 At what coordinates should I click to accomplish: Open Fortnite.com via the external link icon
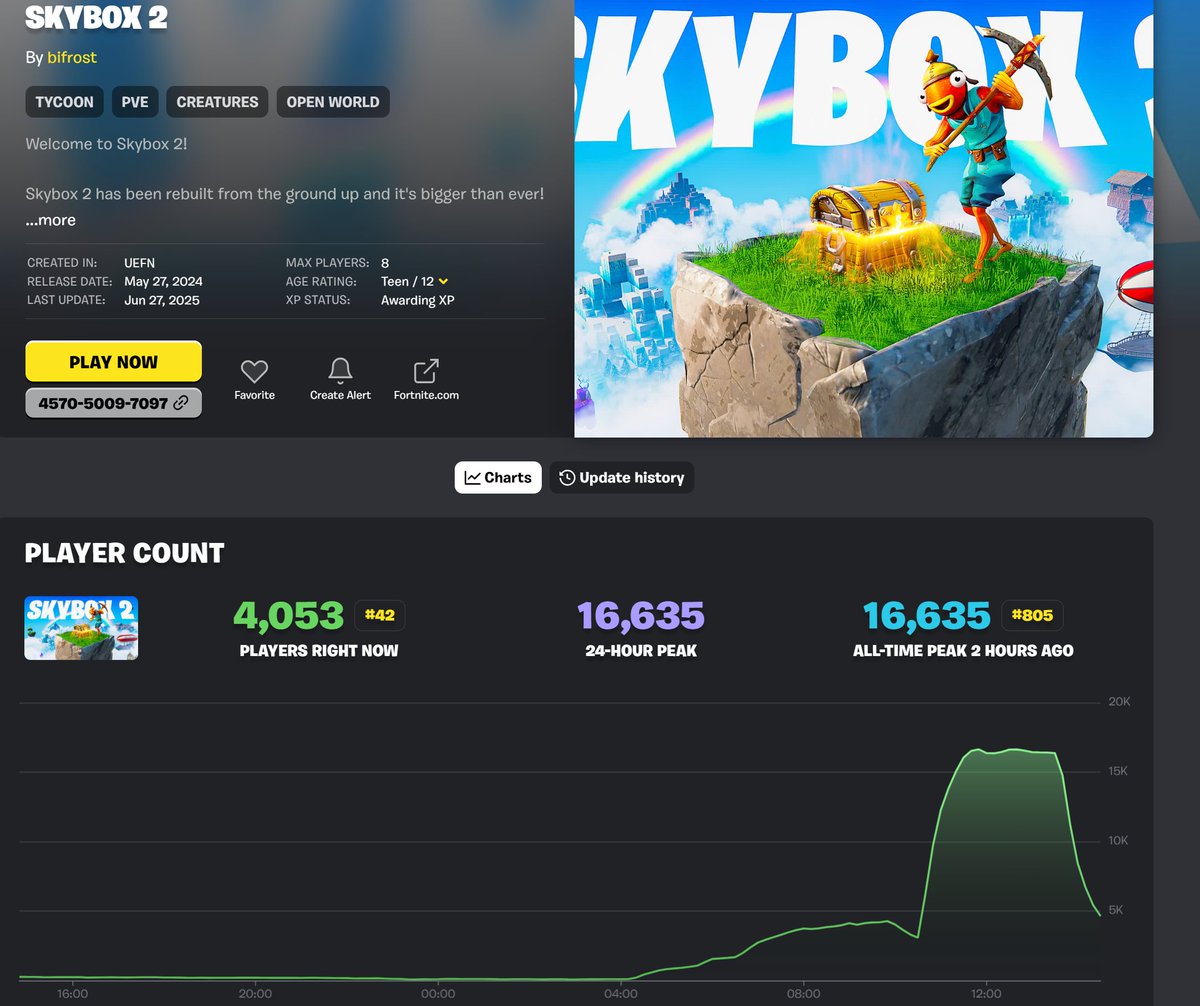click(x=426, y=370)
